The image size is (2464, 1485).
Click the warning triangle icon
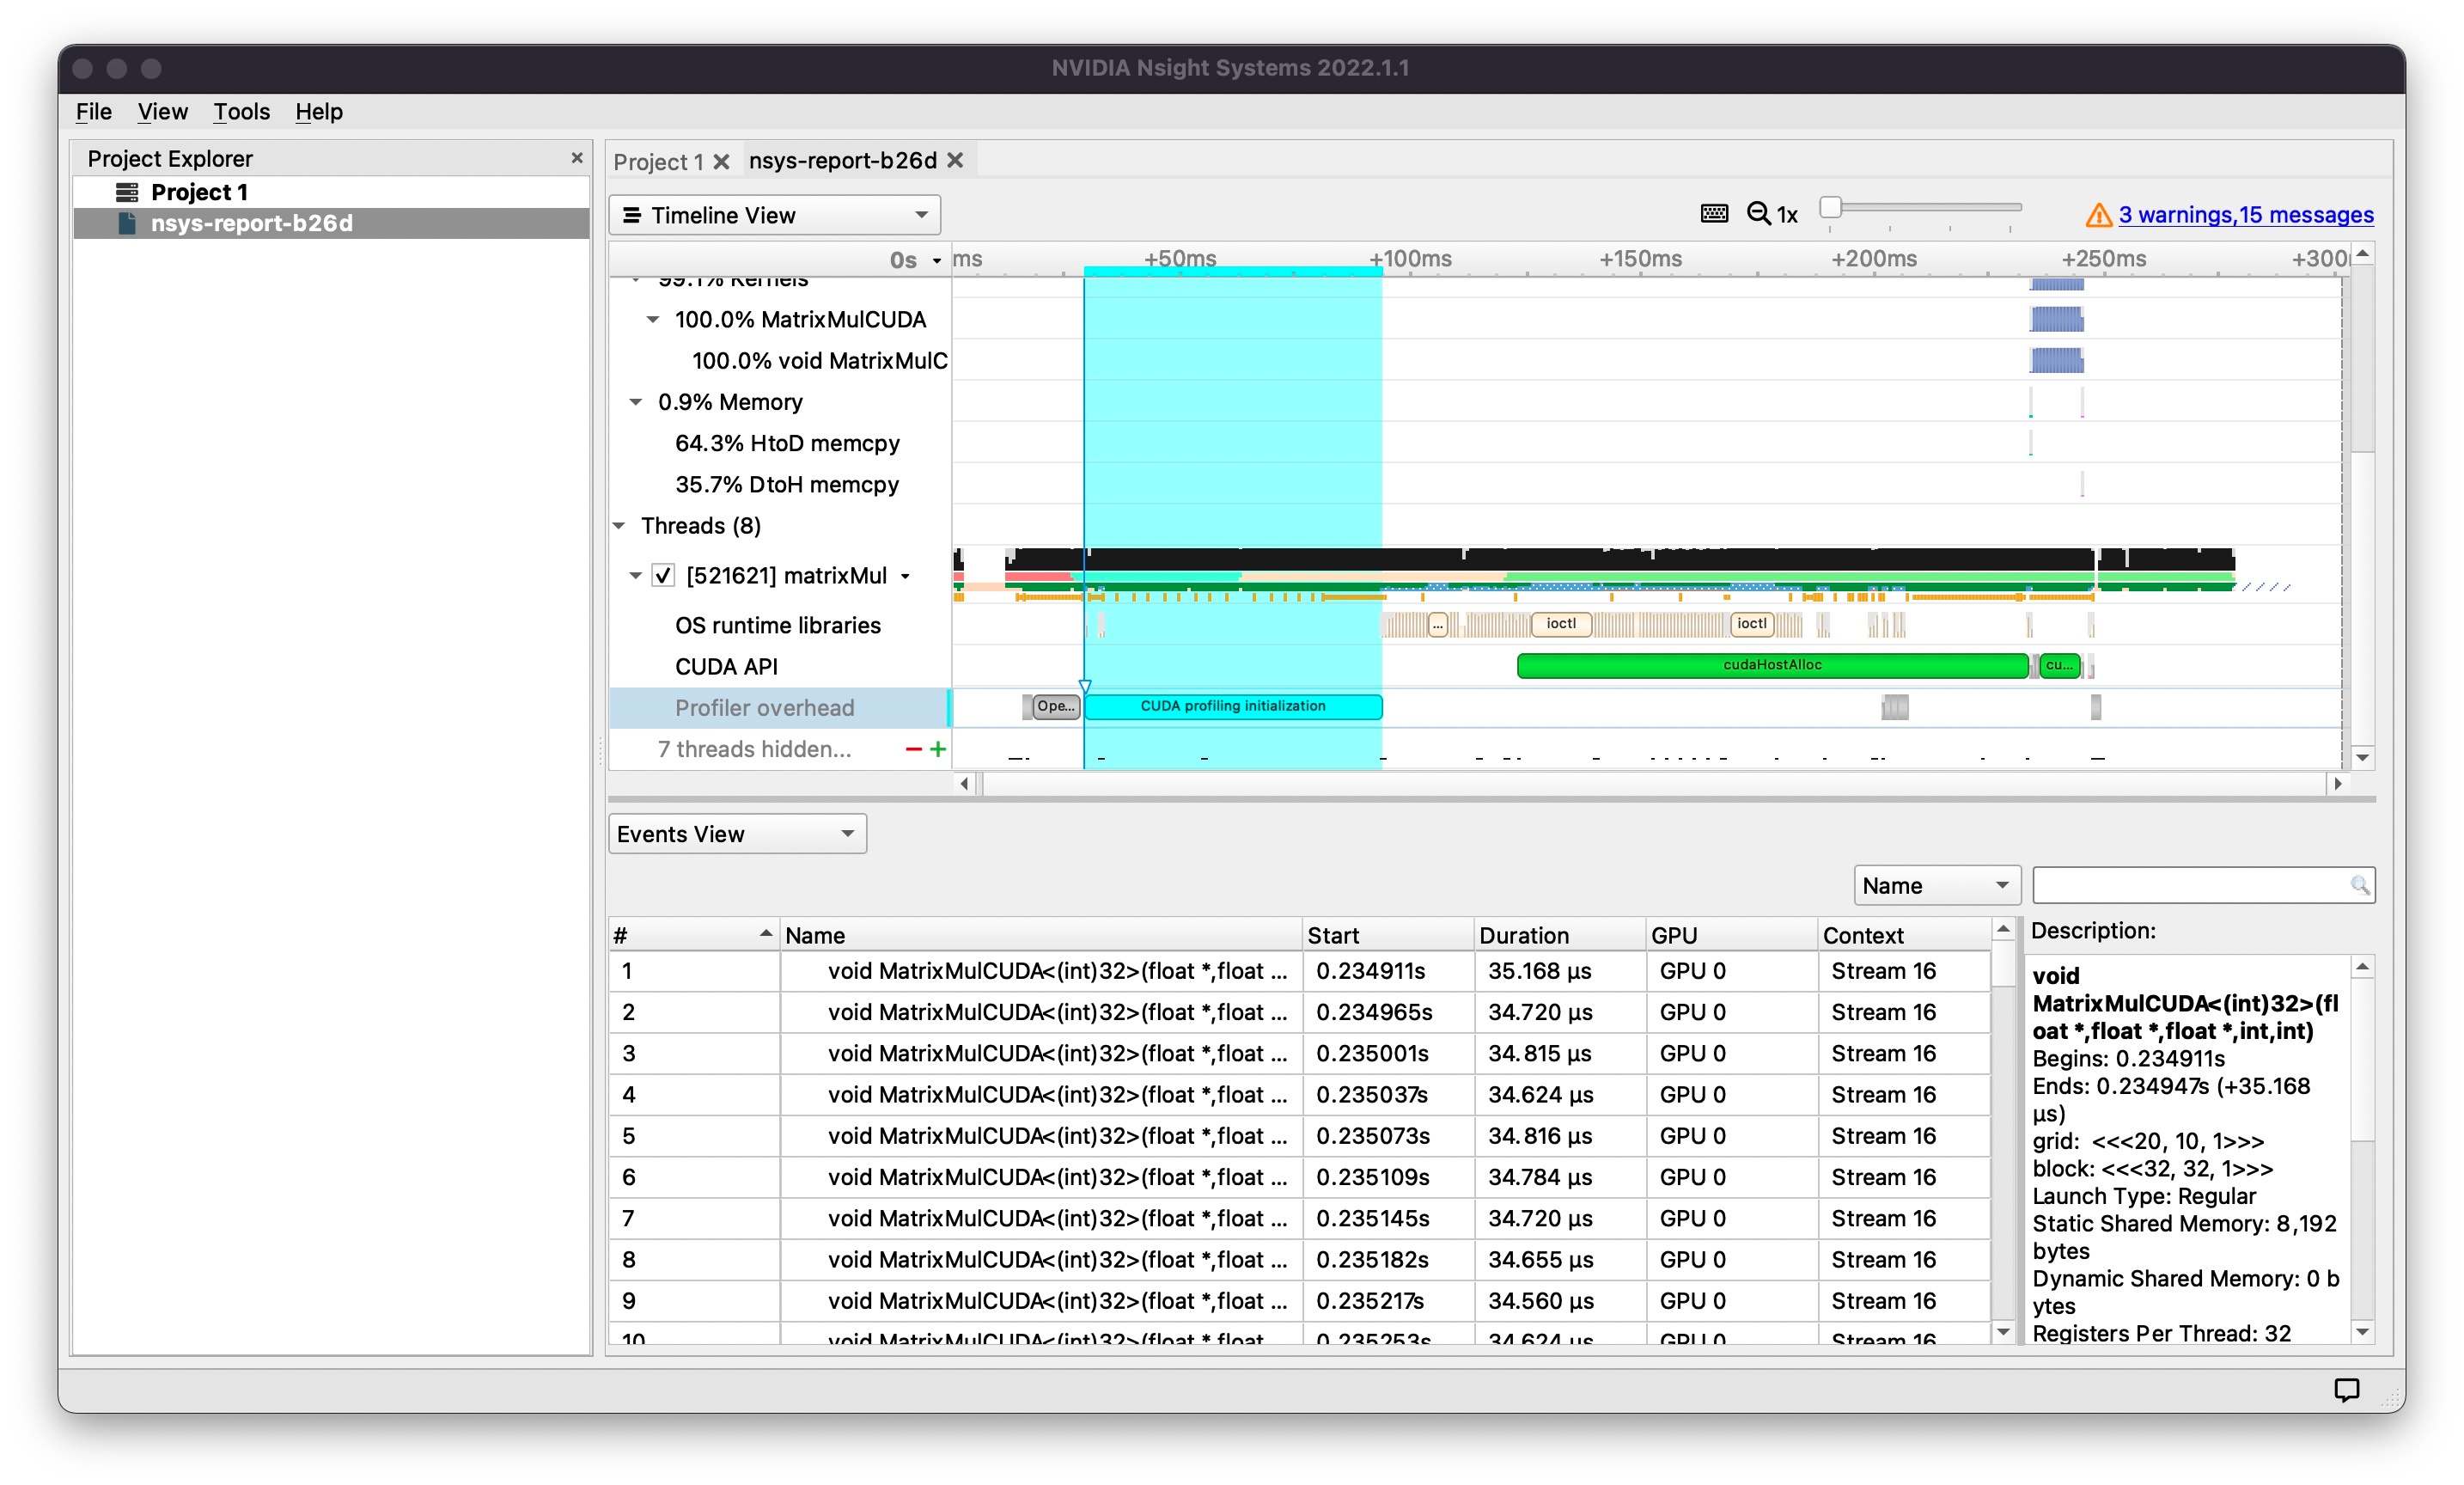(x=2098, y=215)
